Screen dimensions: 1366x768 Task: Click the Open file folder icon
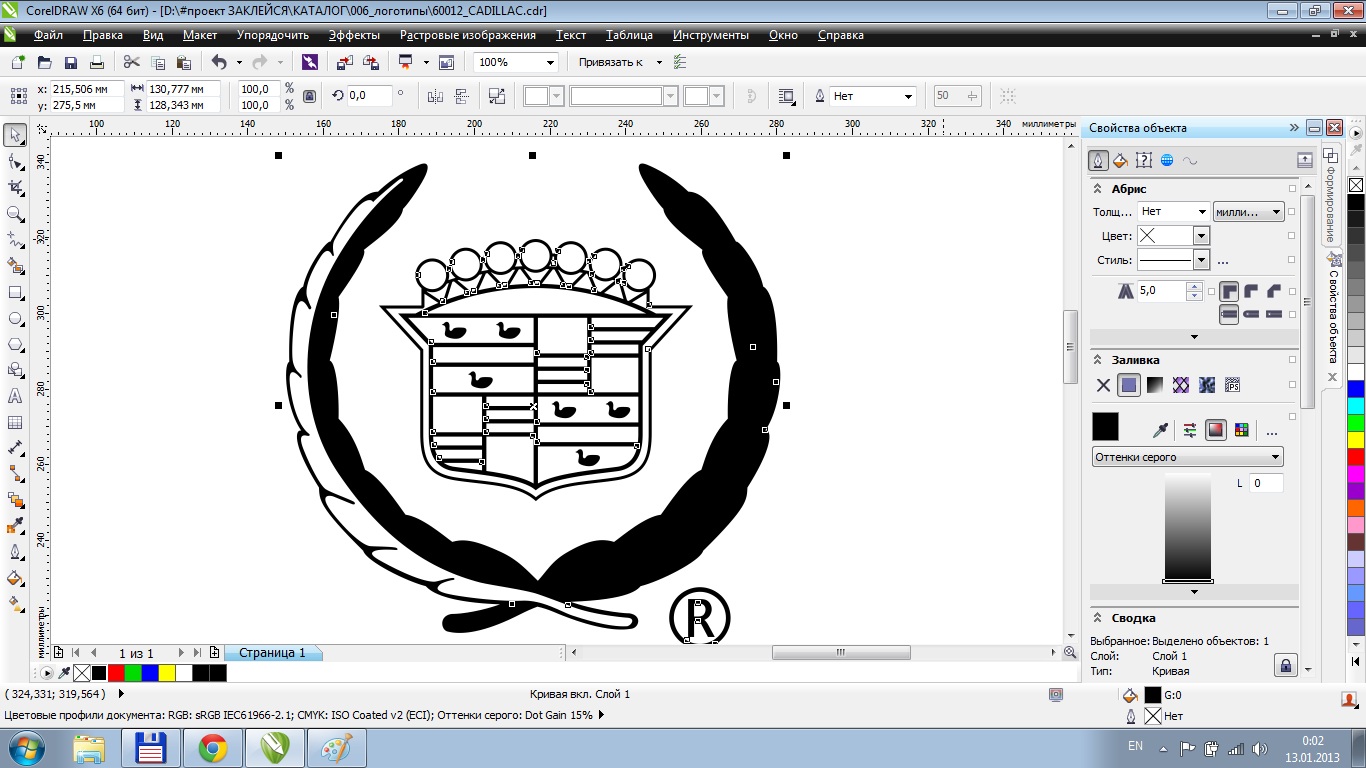(x=45, y=62)
